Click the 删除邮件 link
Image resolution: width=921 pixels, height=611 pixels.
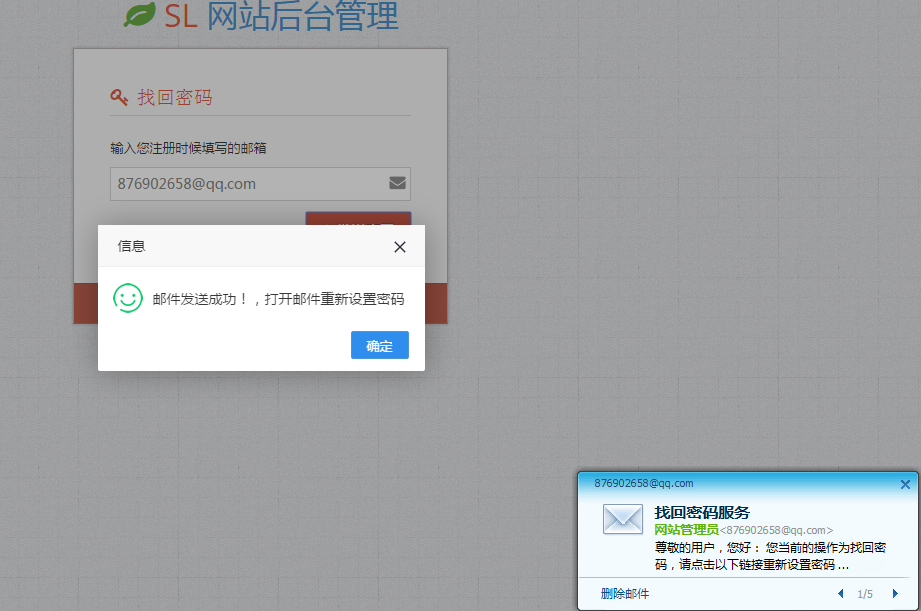[625, 594]
